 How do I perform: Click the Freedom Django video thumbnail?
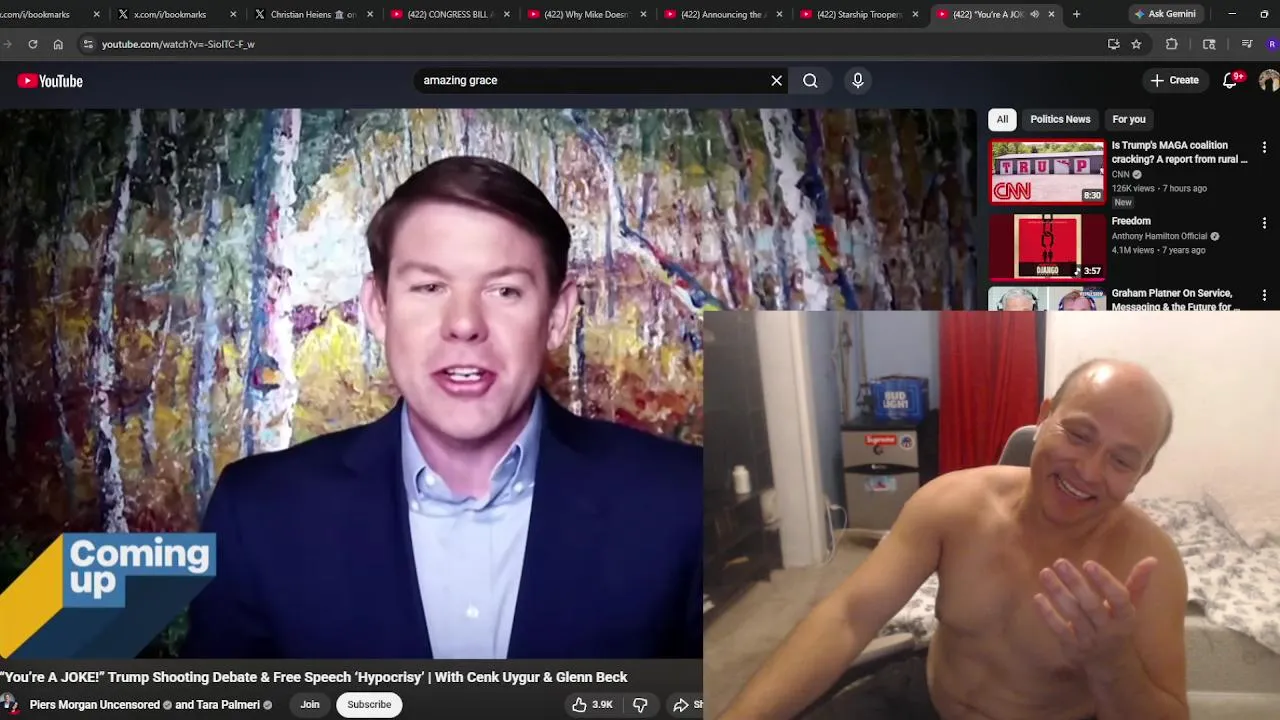coord(1047,246)
